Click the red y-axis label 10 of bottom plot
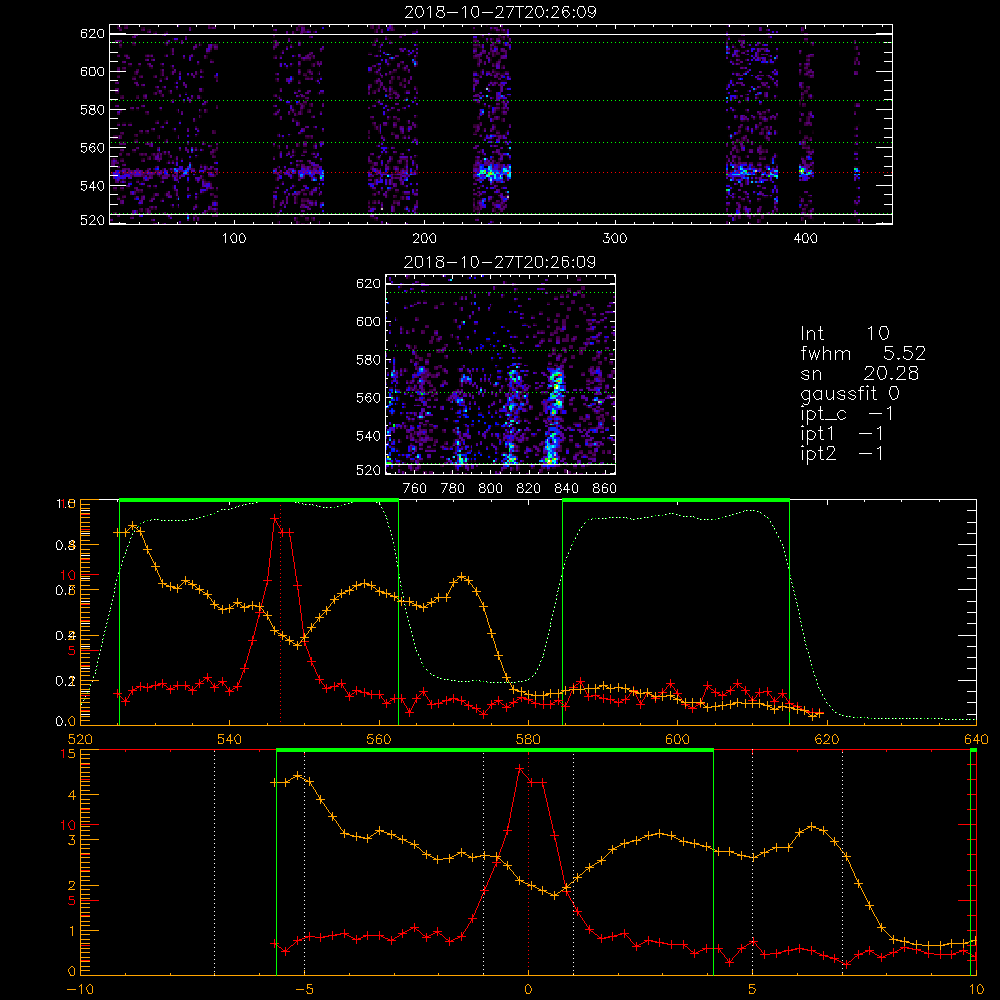 click(68, 825)
